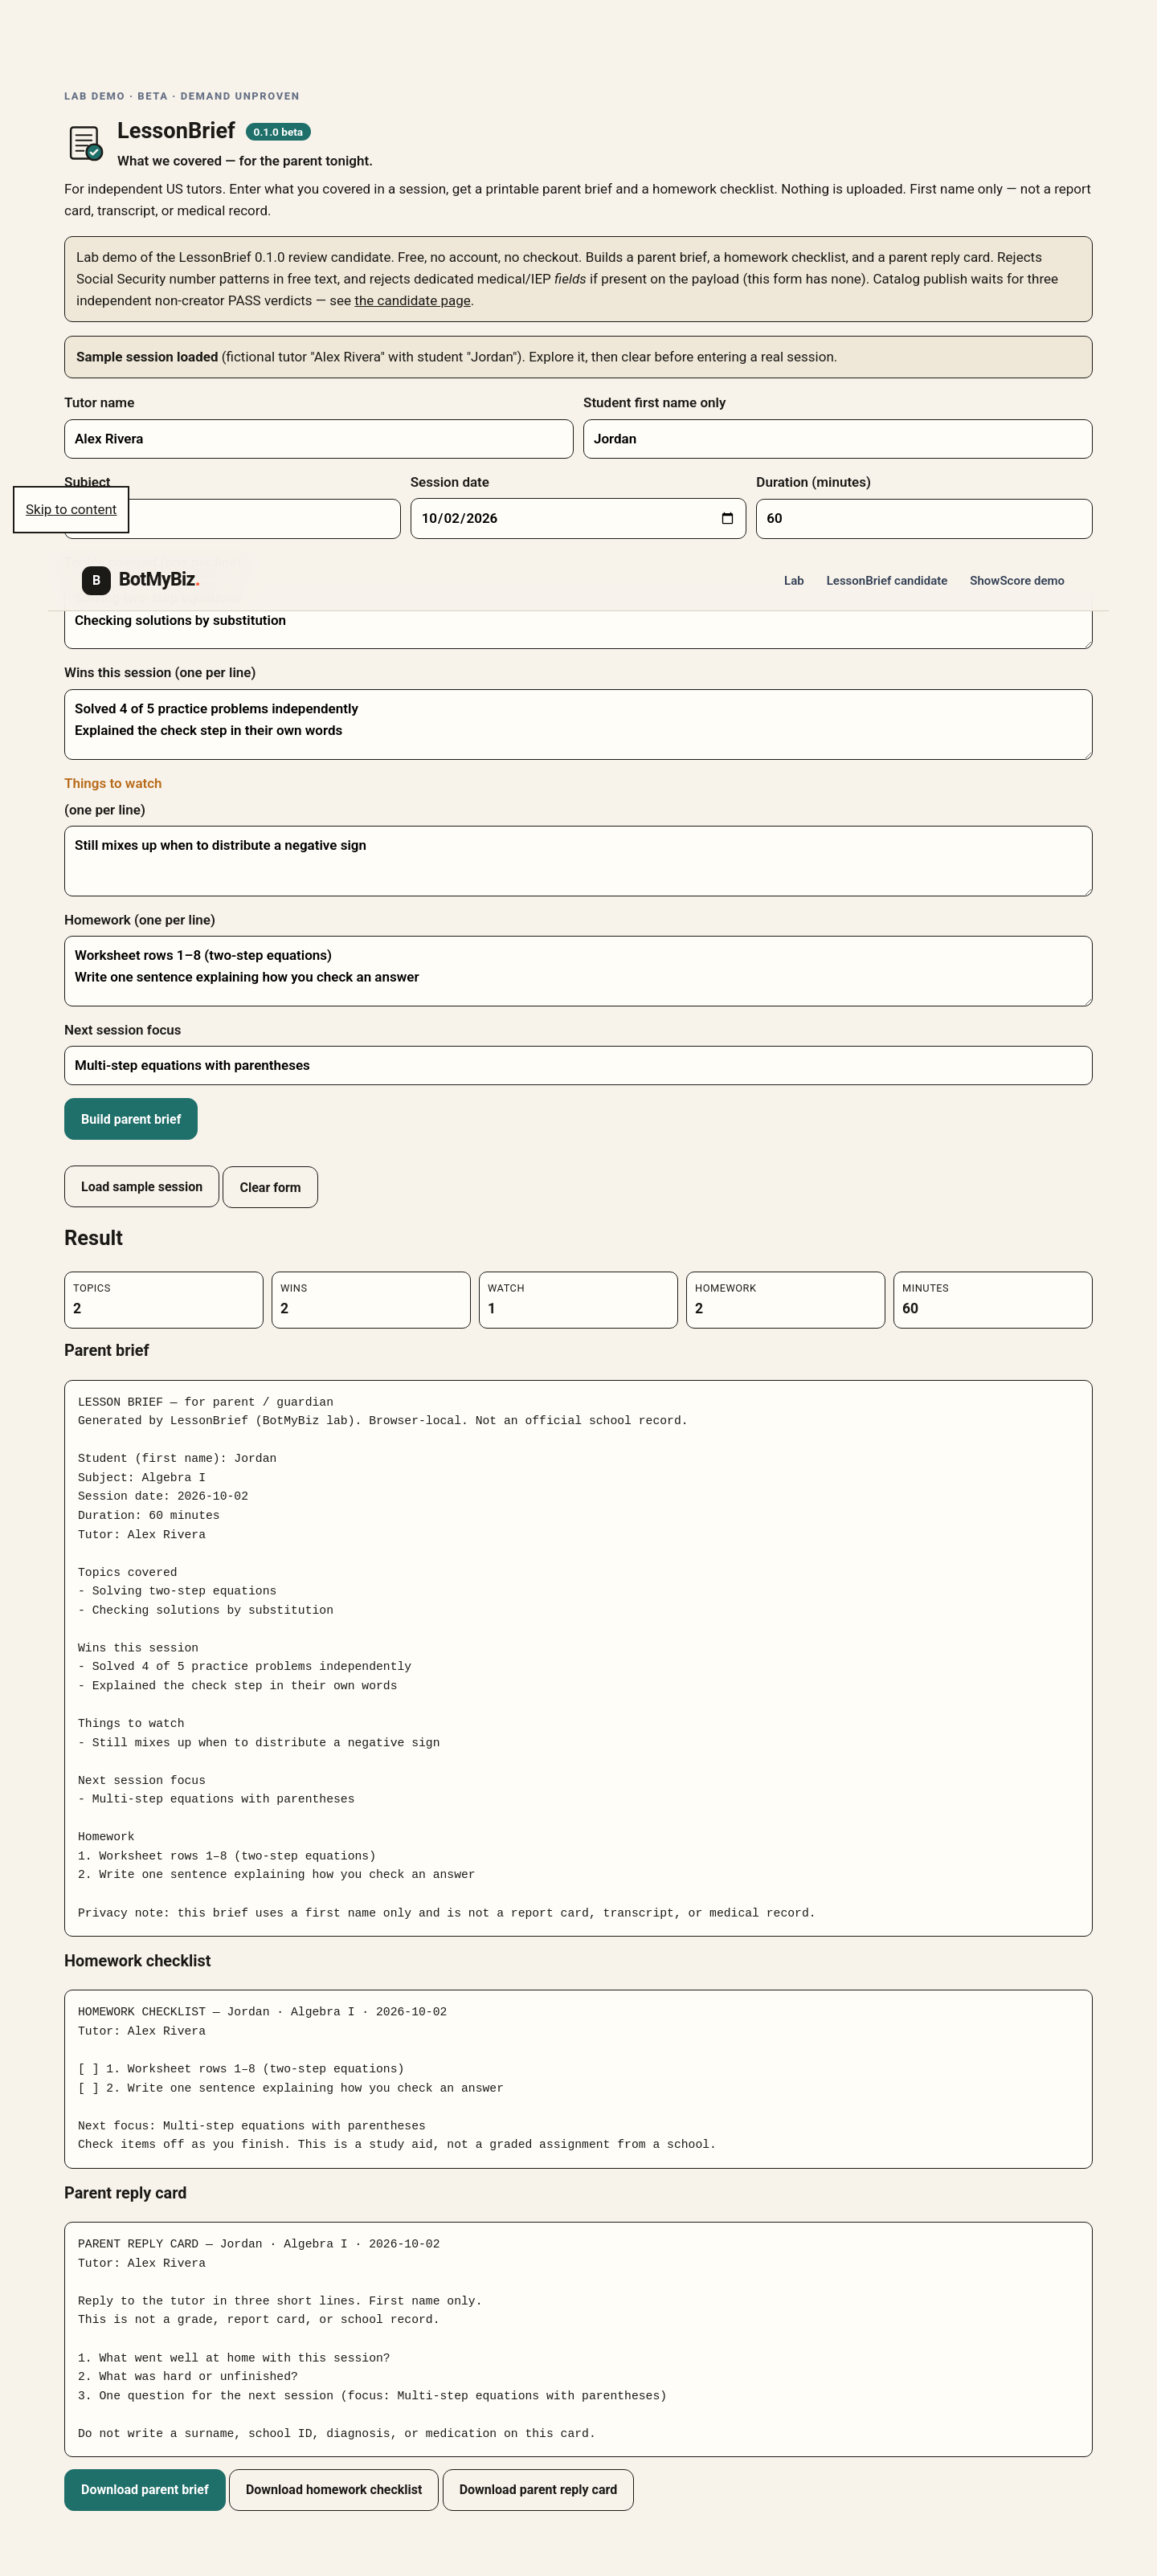
Task: Click the MINUTES stat card
Action: 993,1300
